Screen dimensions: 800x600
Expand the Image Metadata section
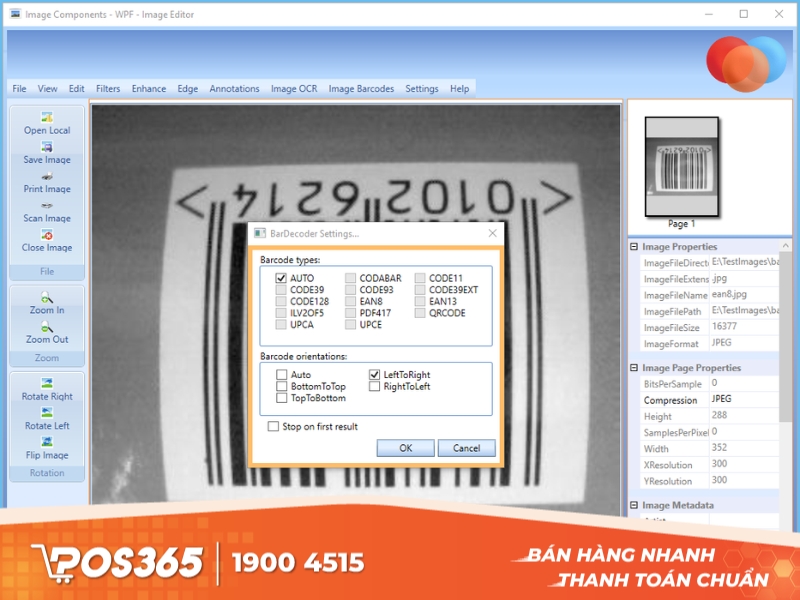click(x=633, y=506)
